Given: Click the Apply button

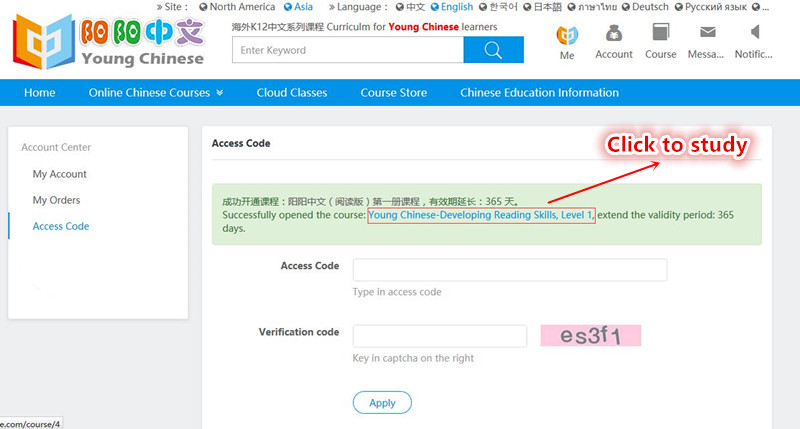Looking at the screenshot, I should click(x=382, y=402).
